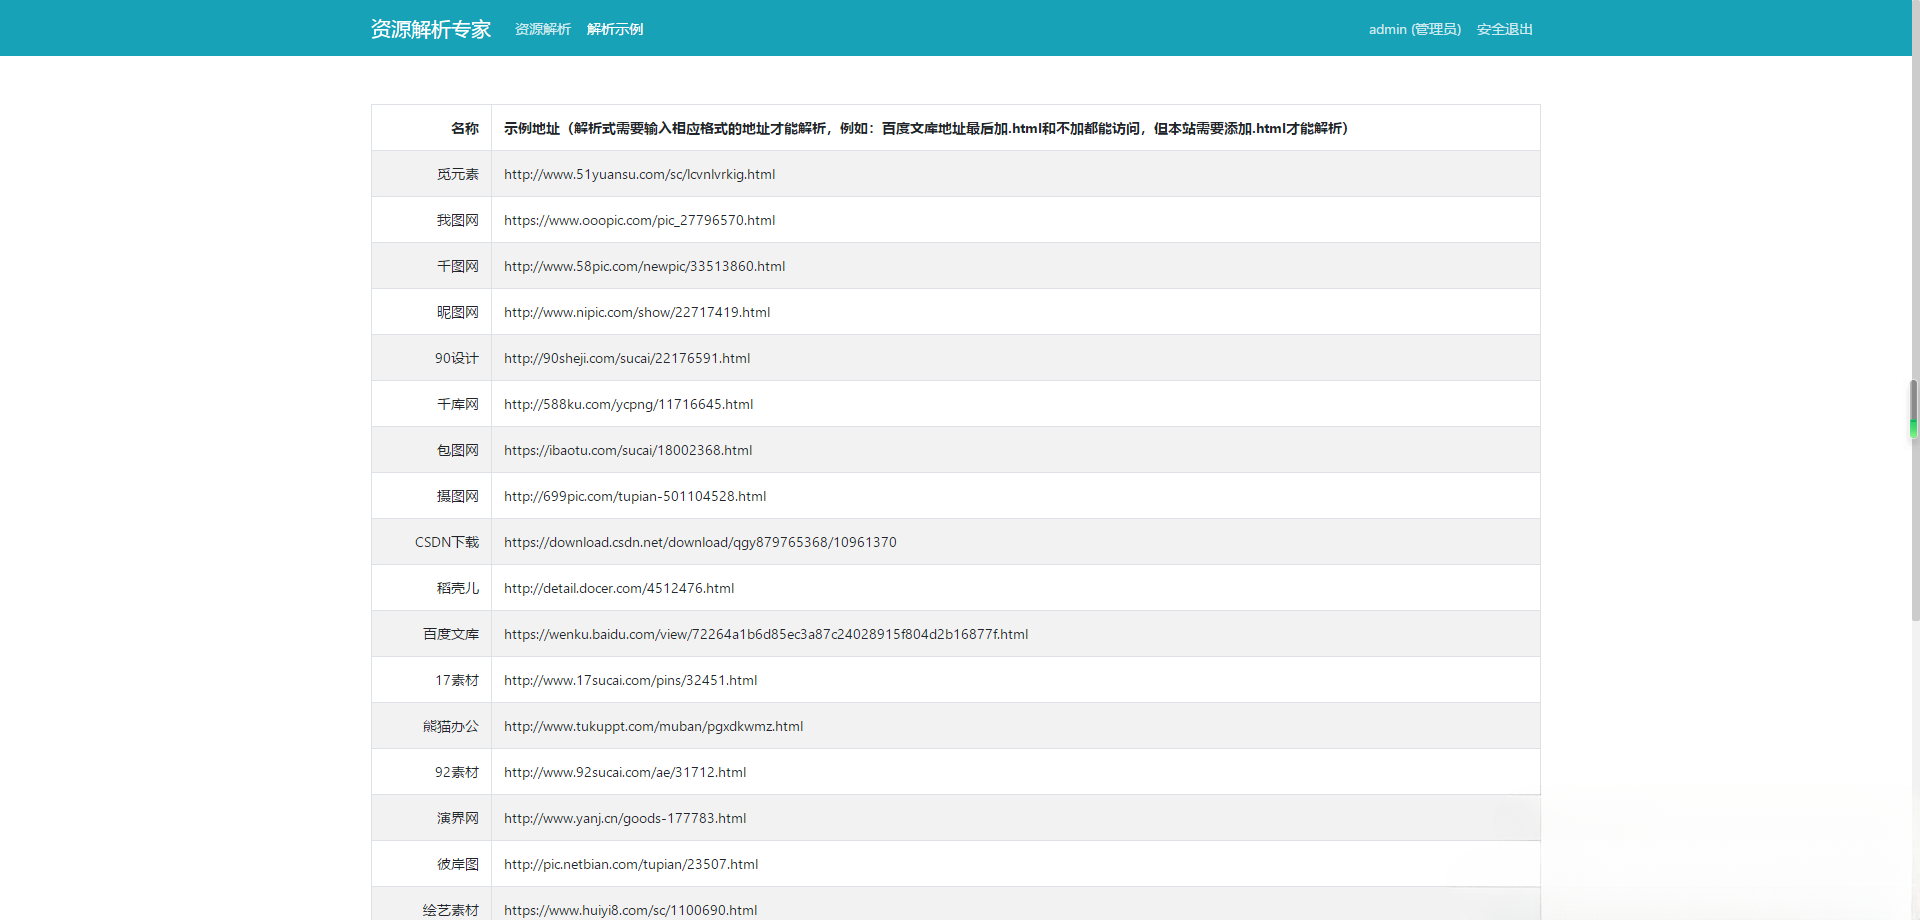Click the scrollbar on the right edge
The height and width of the screenshot is (920, 1920).
point(1913,408)
